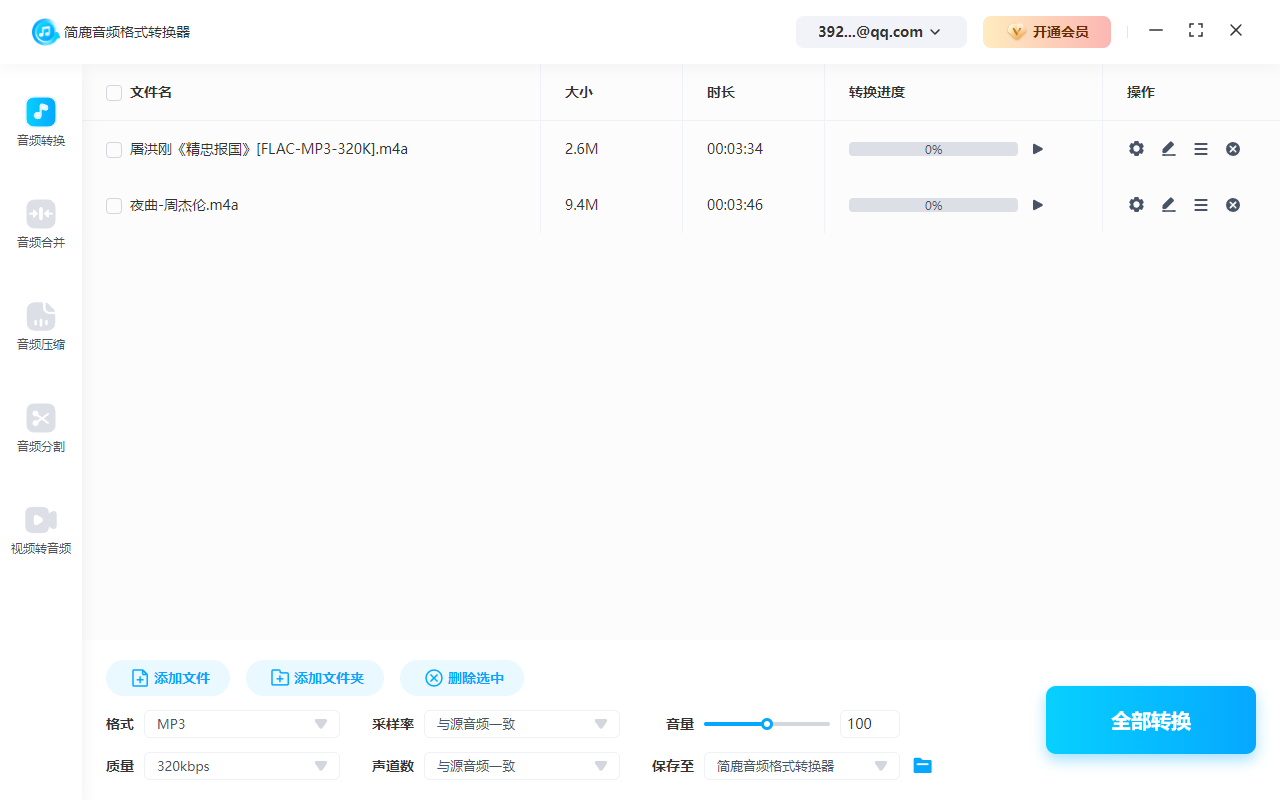Viewport: 1280px width, 800px height.
Task: Click the volume value field showing 100
Action: [869, 724]
